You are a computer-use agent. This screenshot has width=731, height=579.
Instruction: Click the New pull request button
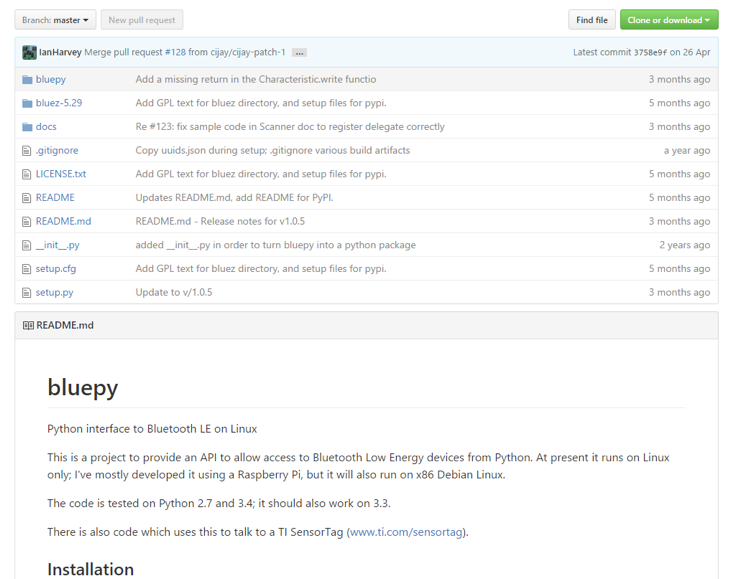141,20
